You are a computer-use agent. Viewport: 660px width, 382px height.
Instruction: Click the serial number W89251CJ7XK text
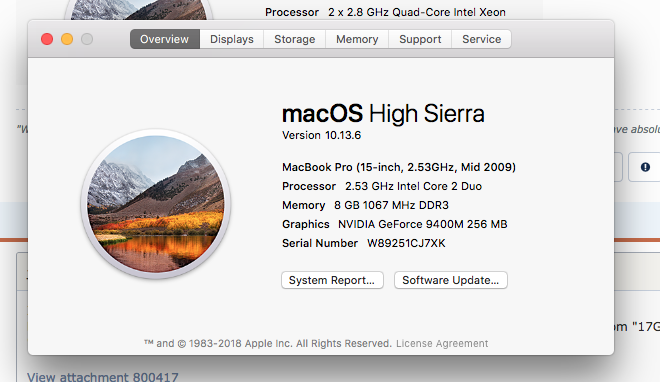(x=406, y=243)
